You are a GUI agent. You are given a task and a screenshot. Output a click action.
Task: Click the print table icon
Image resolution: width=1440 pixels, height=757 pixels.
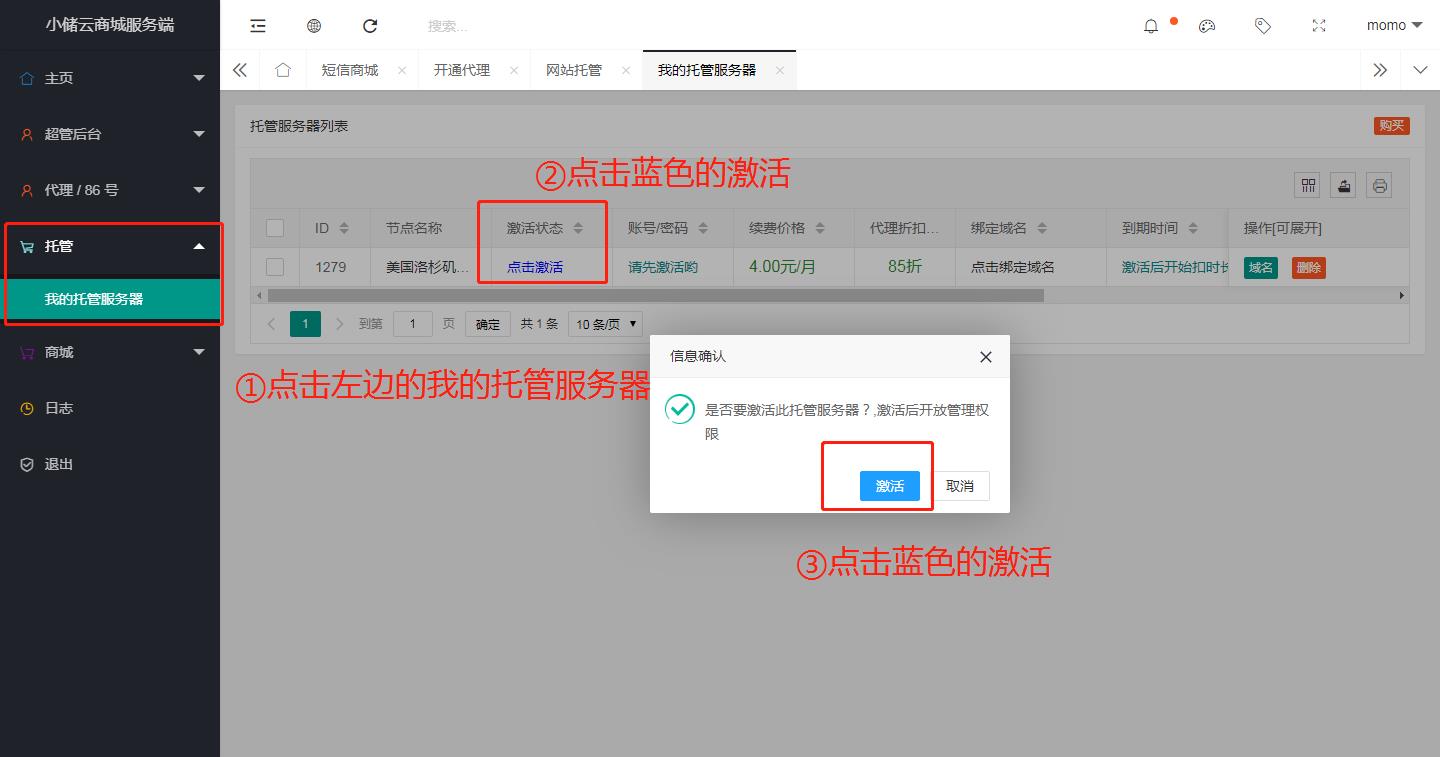click(x=1380, y=185)
